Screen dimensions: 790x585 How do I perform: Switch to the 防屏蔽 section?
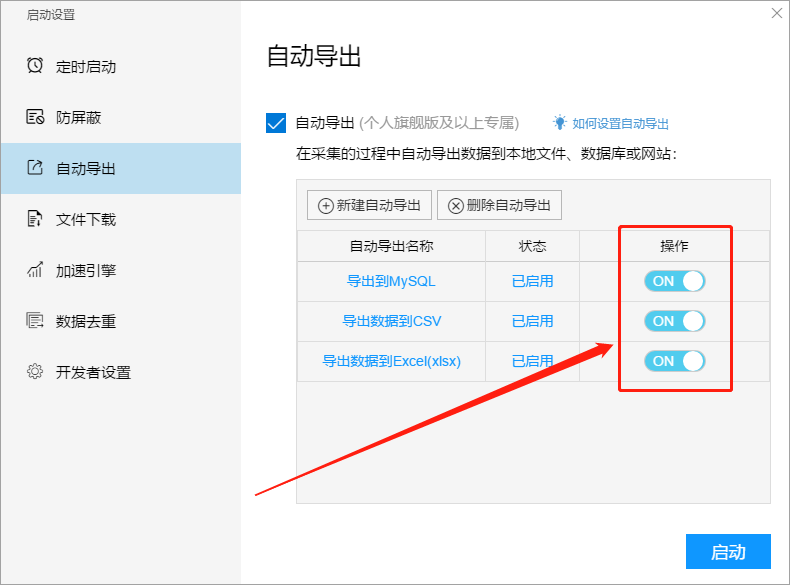click(x=121, y=117)
